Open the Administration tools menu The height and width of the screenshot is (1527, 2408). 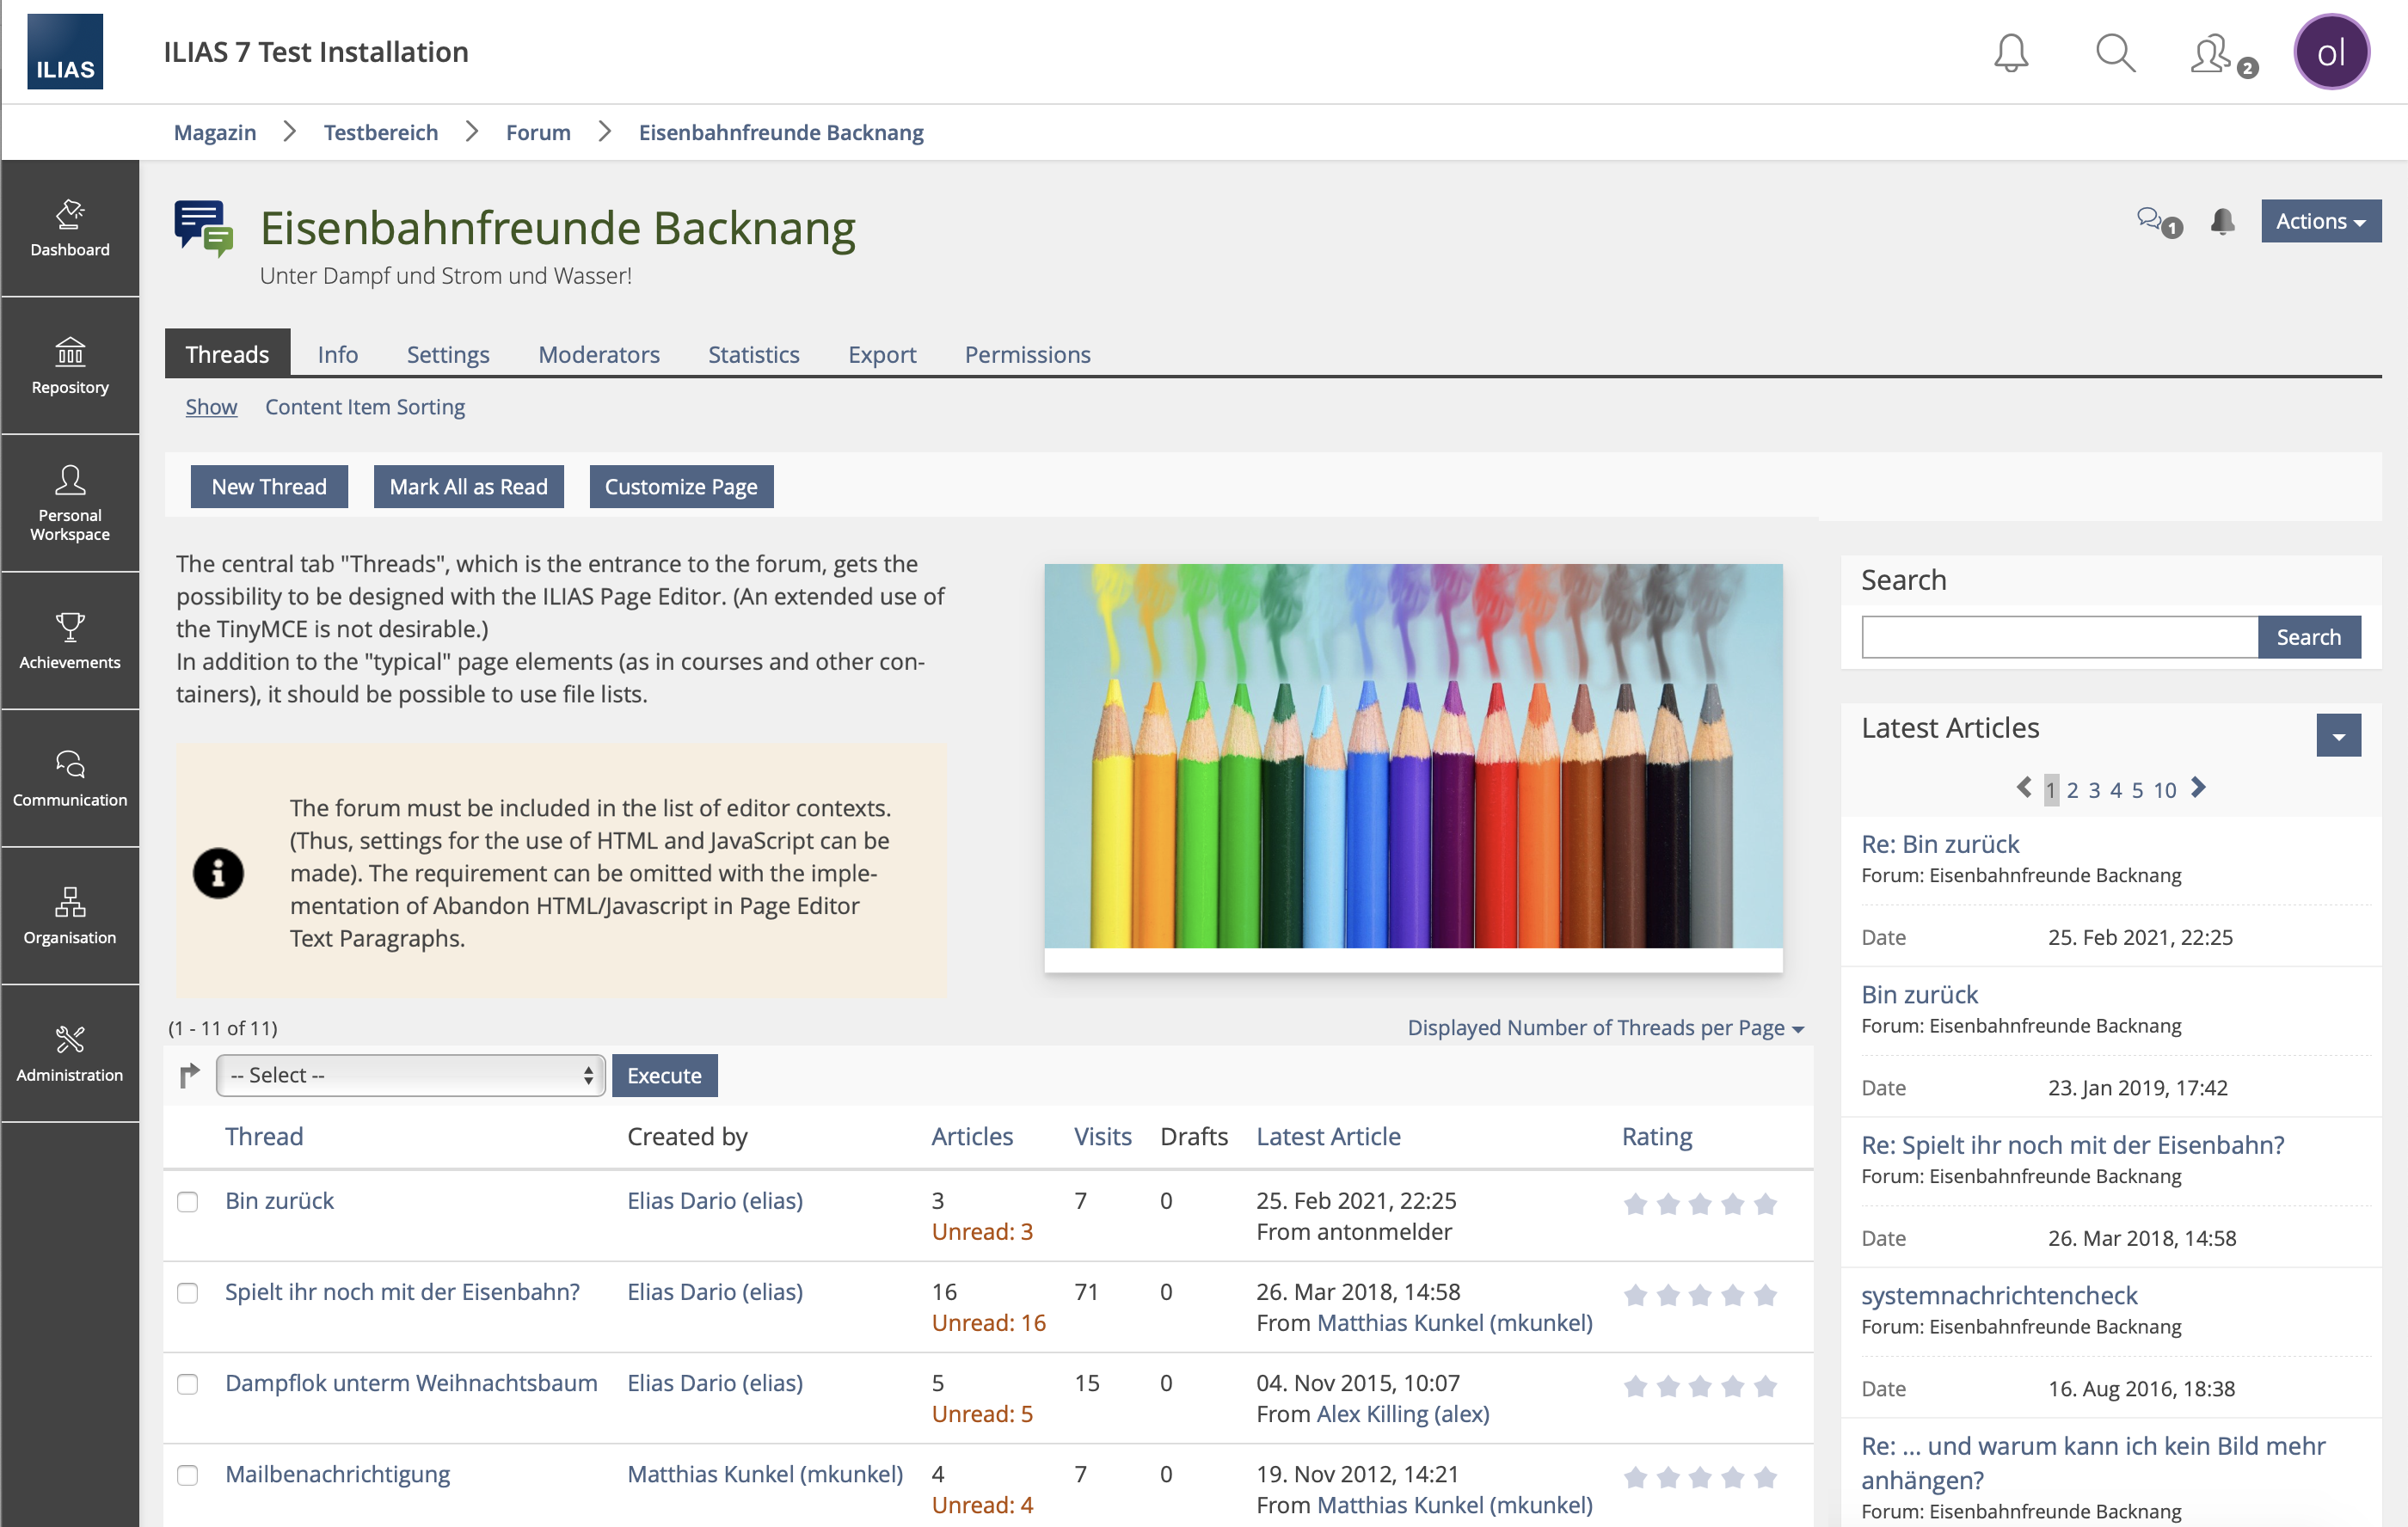[x=70, y=1054]
